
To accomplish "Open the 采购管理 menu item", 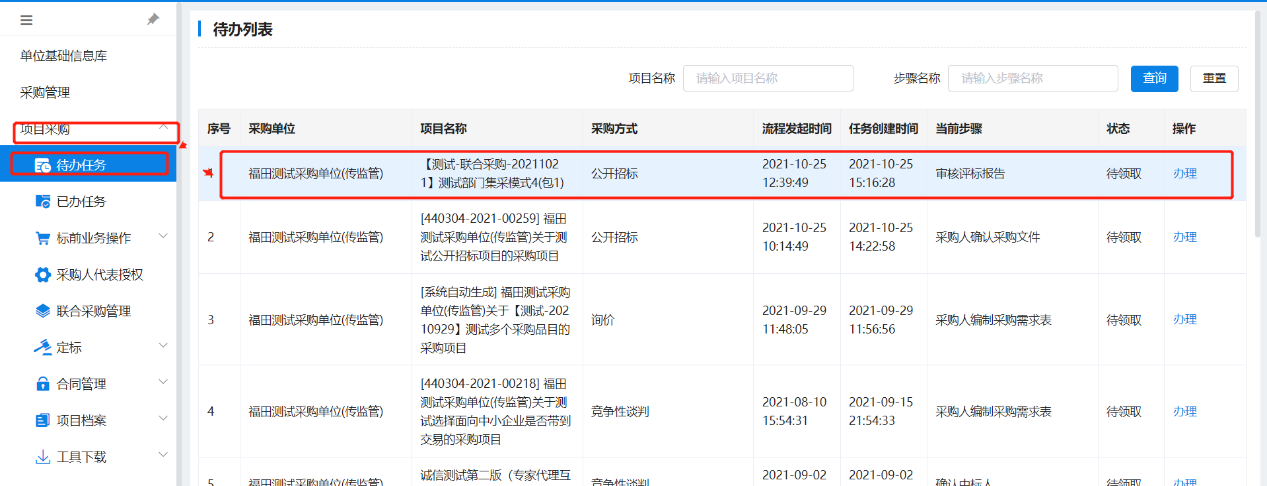I will pos(45,92).
